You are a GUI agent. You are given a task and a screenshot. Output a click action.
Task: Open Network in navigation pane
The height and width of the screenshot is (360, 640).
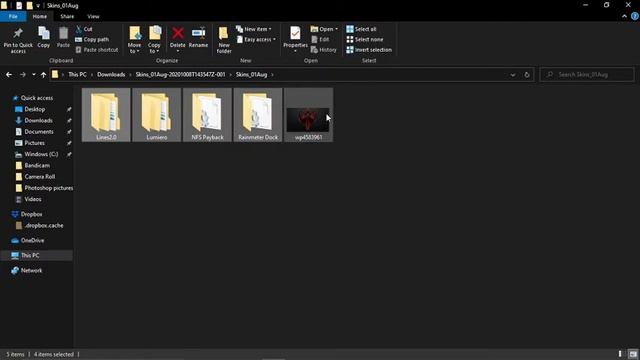31,270
